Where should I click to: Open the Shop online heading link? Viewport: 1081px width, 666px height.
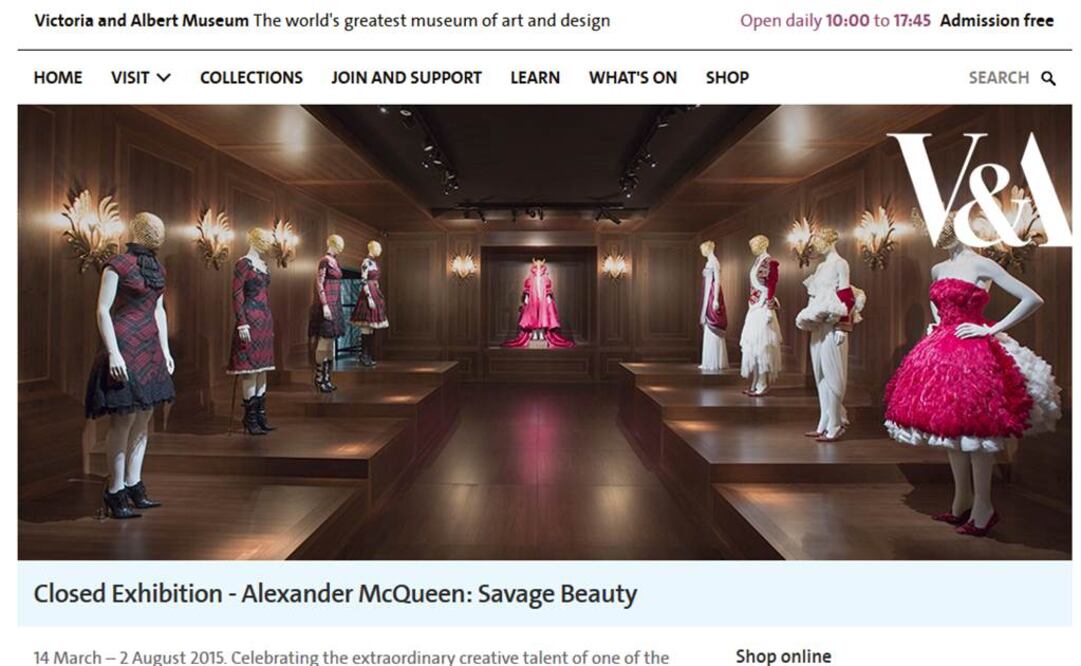click(x=783, y=656)
